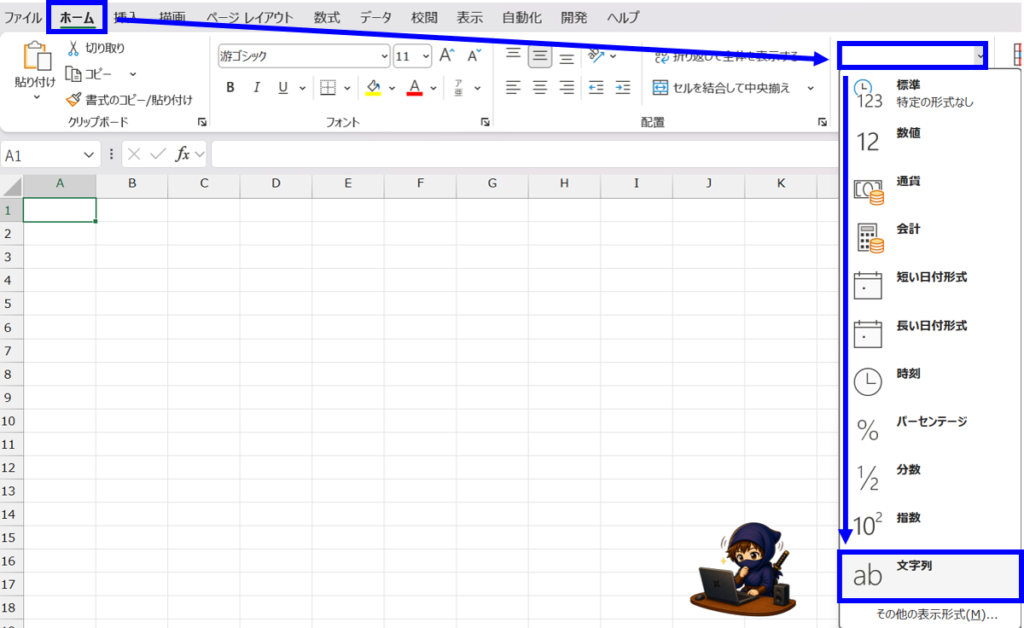Open the Help (ヘルプ) tab

[x=623, y=18]
